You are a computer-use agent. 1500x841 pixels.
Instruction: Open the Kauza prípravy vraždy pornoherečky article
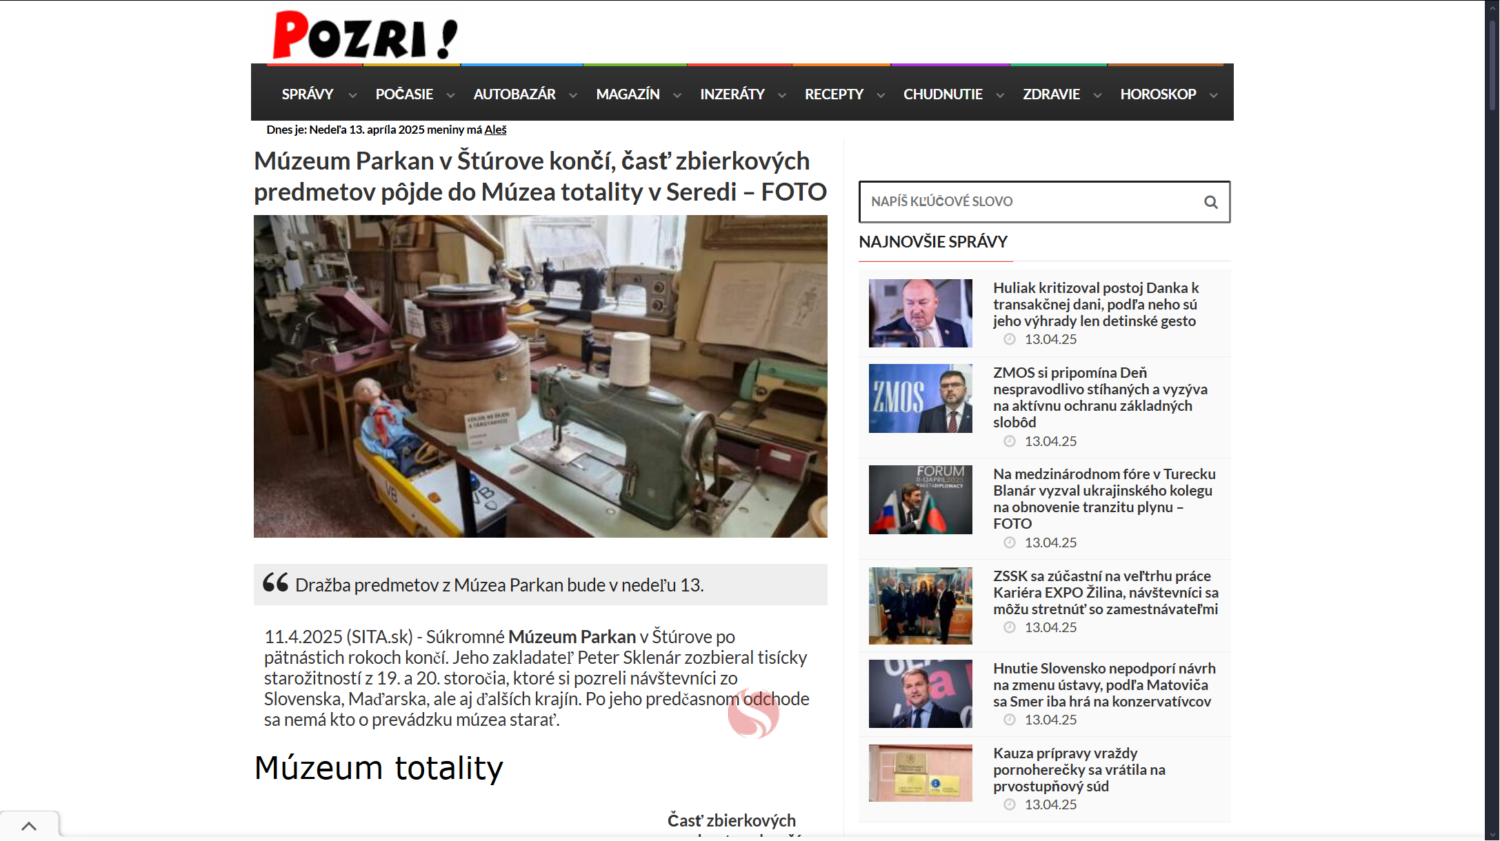pyautogui.click(x=1079, y=770)
